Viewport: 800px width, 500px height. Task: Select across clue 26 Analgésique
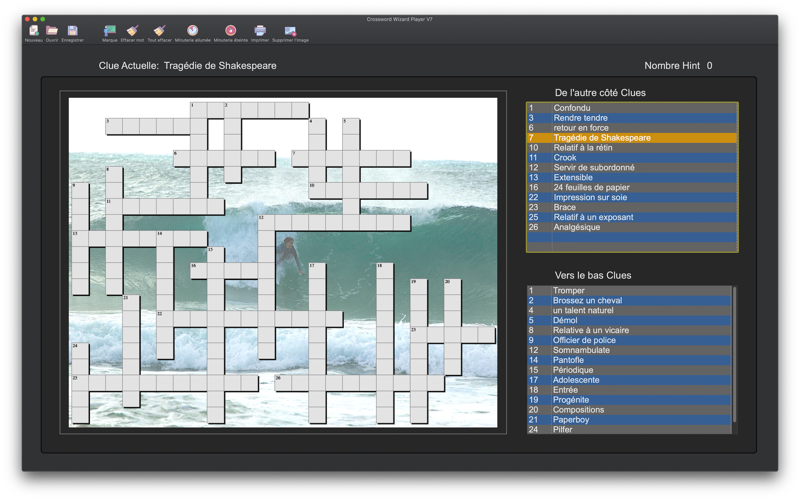point(632,227)
